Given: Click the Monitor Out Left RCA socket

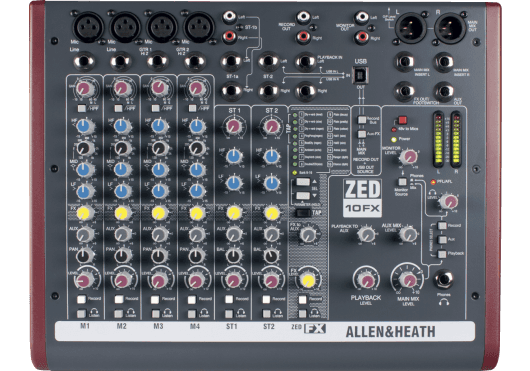Looking at the screenshot, I should [x=362, y=16].
